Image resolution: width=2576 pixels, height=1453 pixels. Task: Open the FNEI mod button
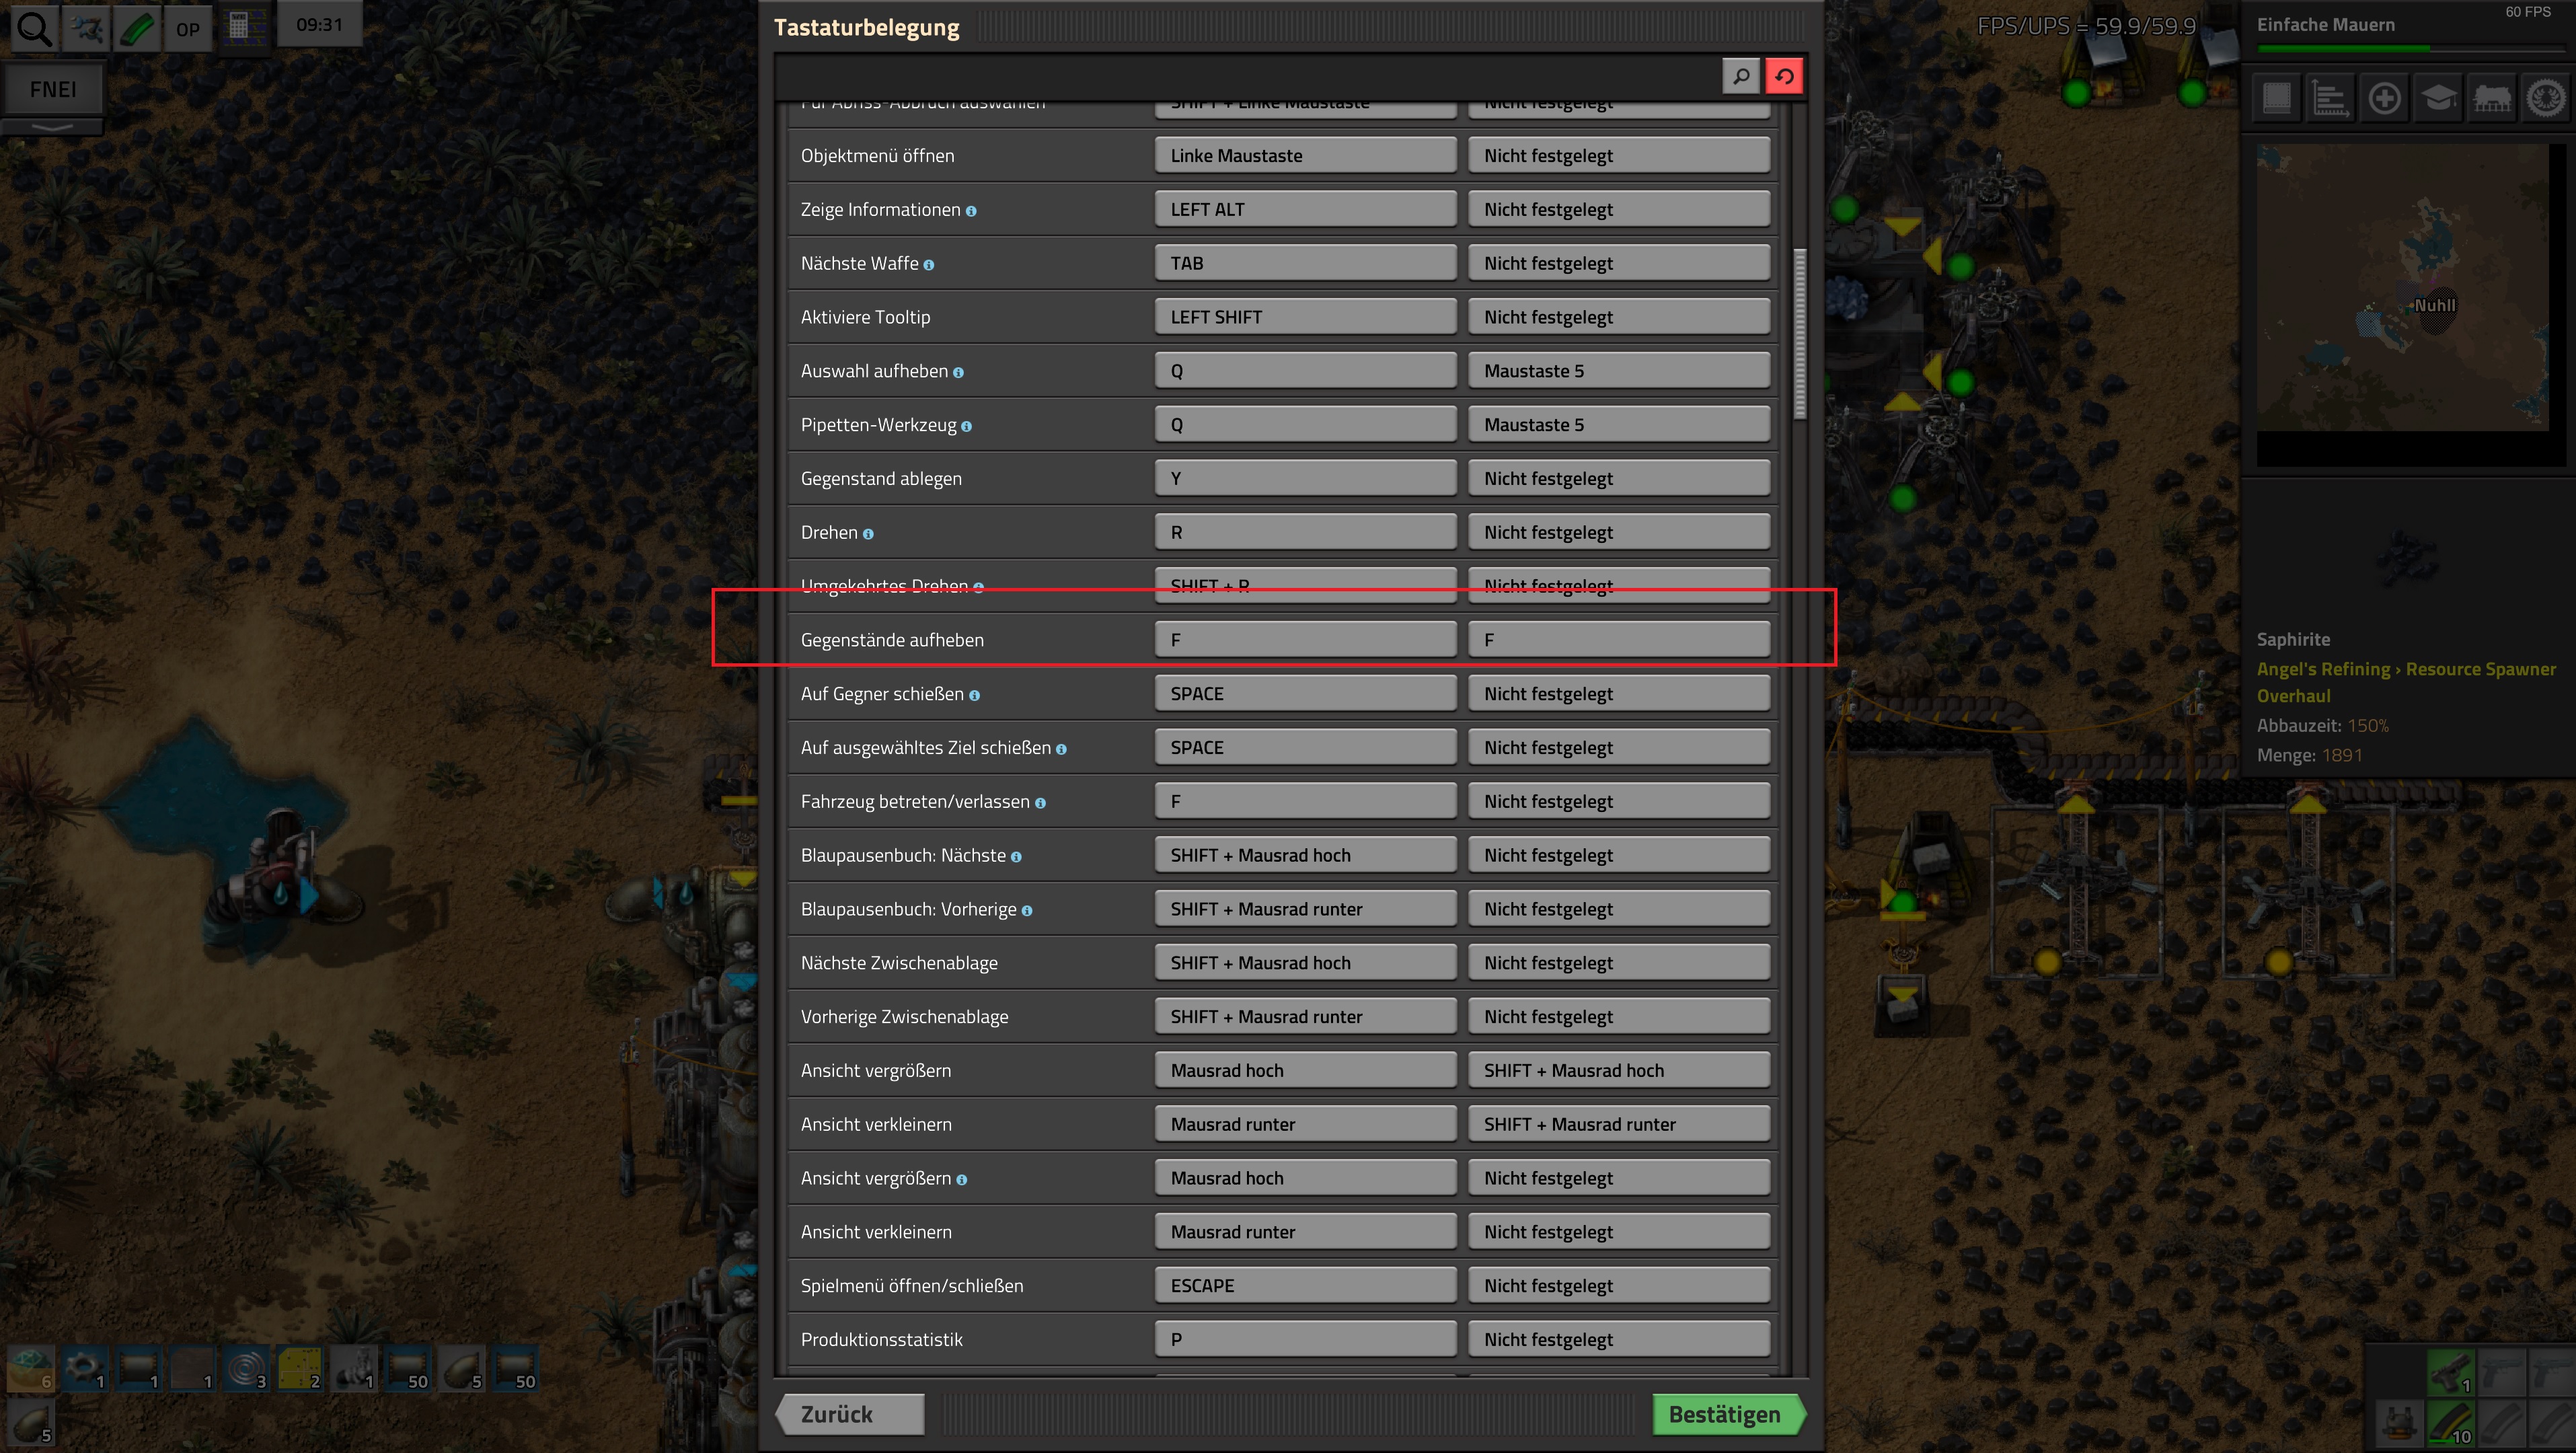52,89
